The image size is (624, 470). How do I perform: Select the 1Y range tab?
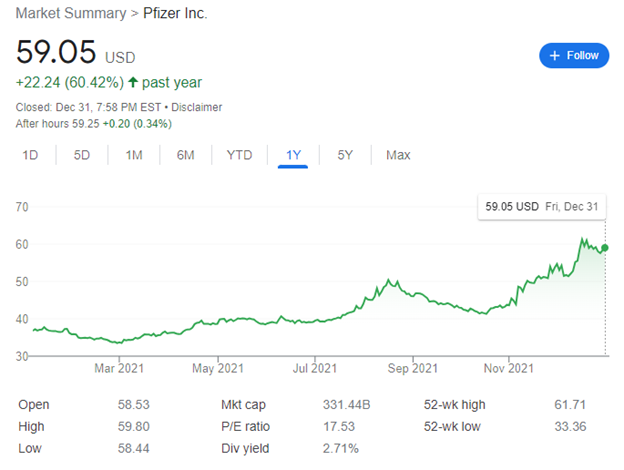[293, 155]
